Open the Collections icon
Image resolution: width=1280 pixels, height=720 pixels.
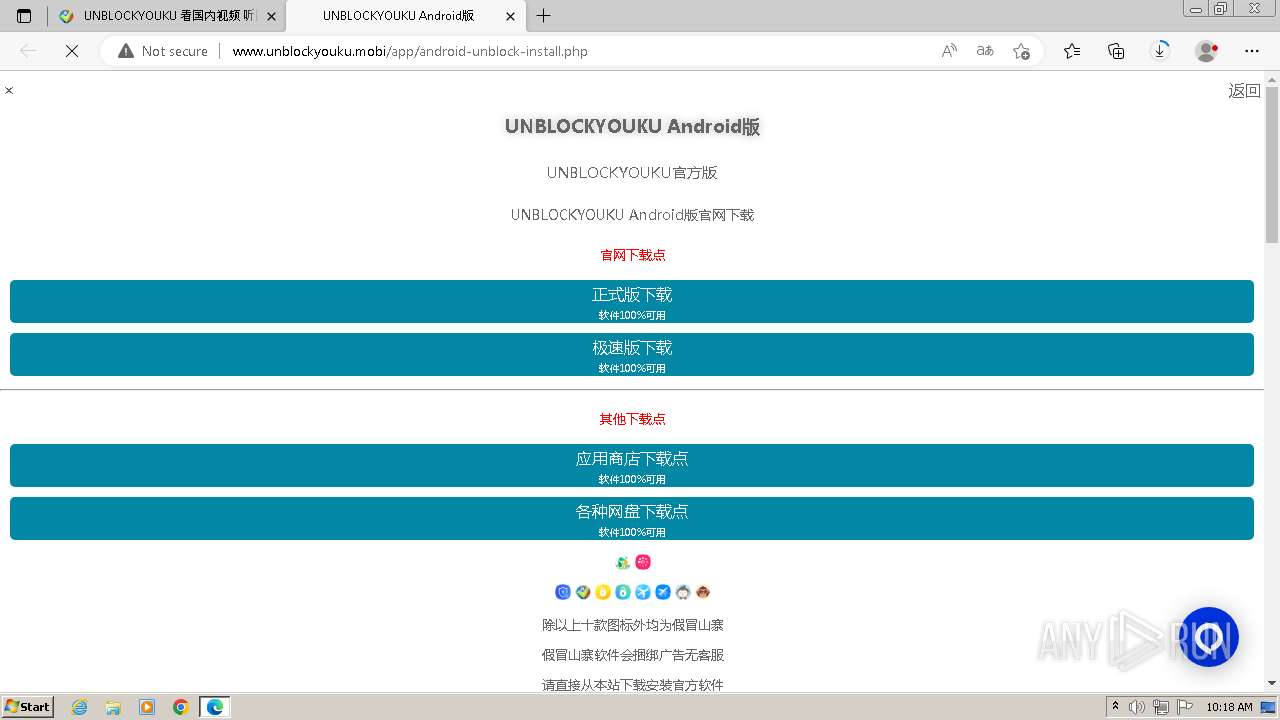[1116, 51]
